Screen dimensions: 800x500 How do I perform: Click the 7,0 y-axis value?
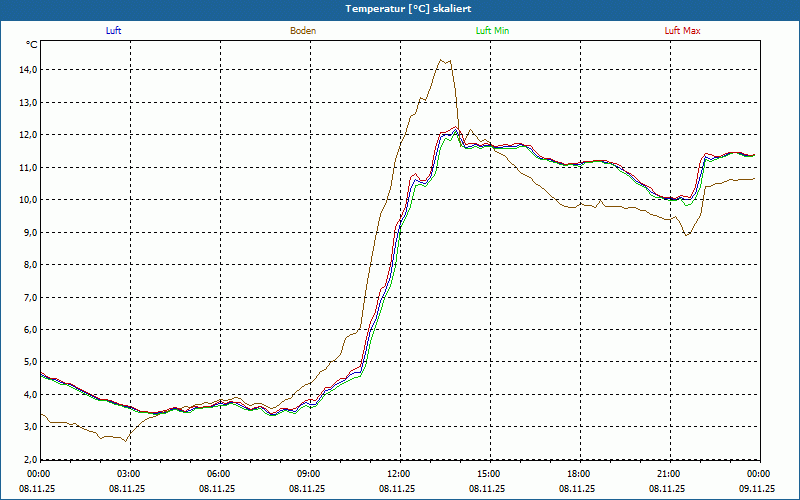coord(28,297)
